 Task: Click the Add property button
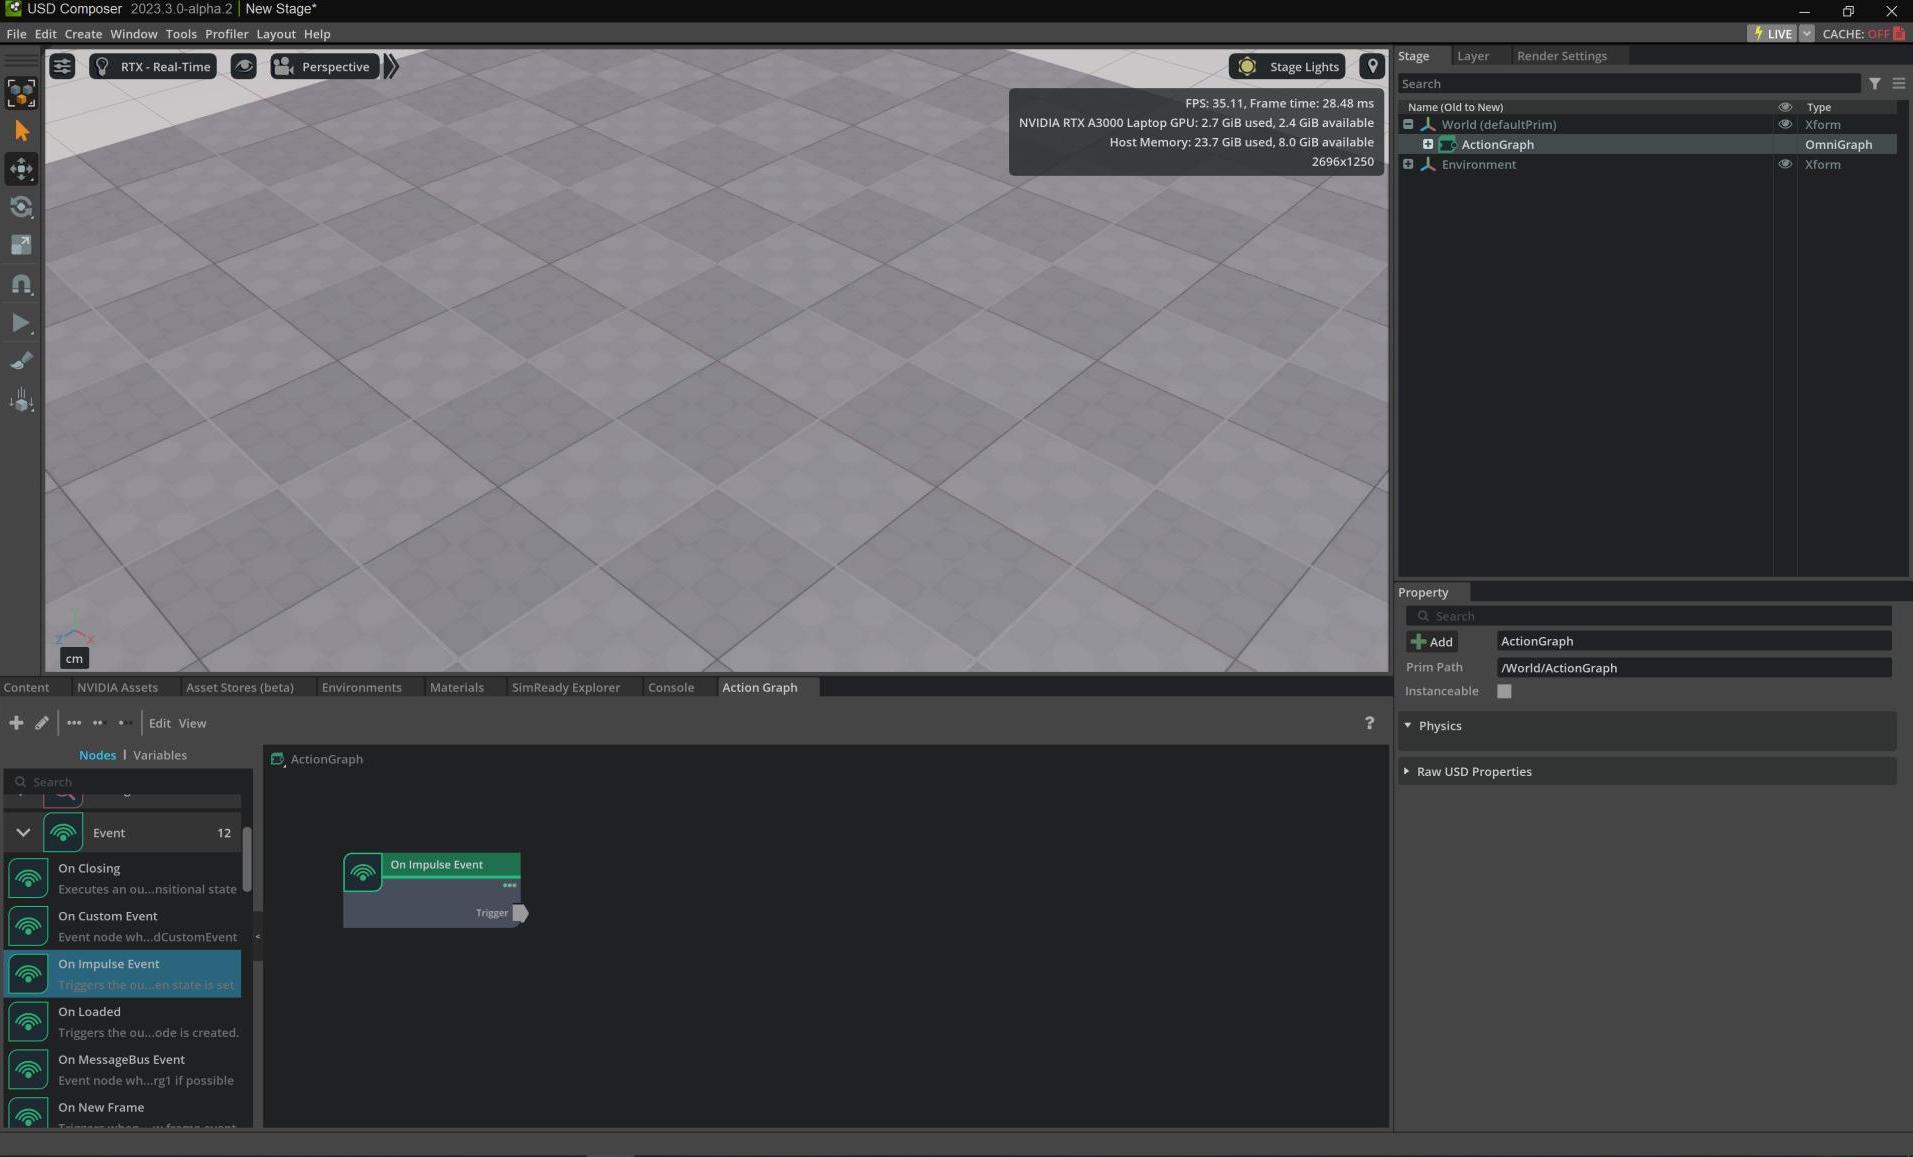tap(1431, 642)
